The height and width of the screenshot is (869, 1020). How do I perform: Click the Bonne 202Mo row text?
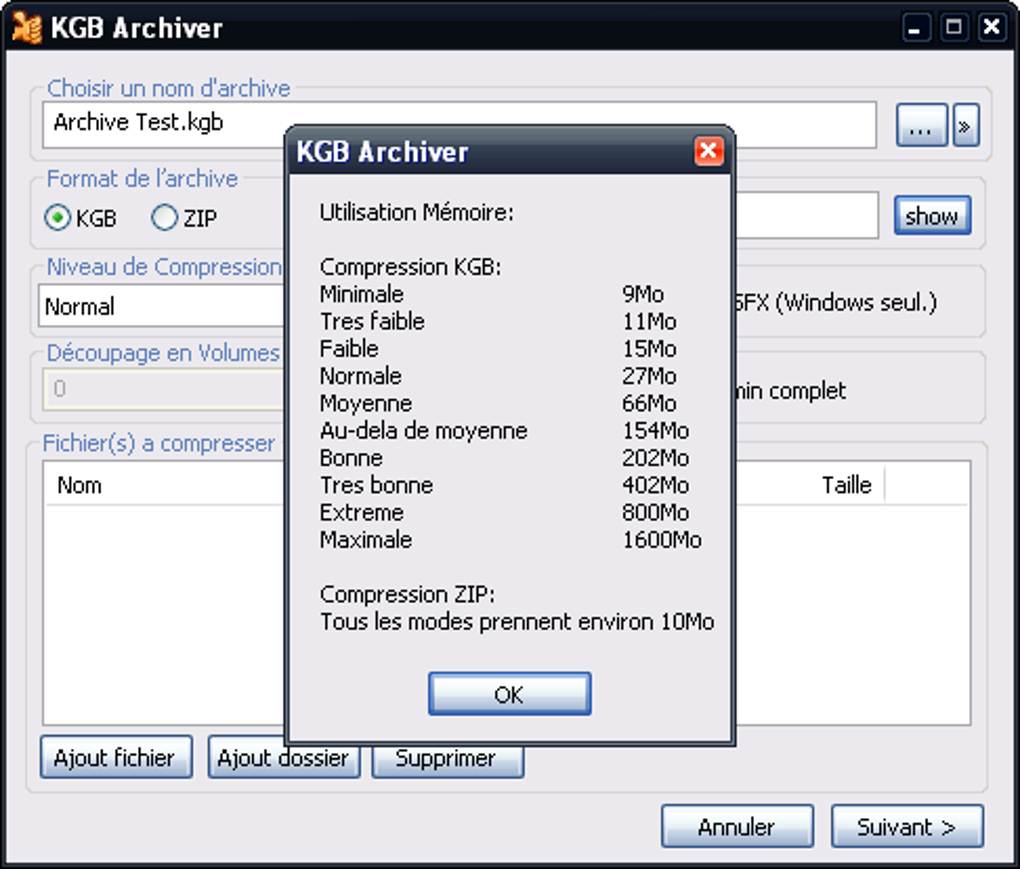tap(504, 458)
